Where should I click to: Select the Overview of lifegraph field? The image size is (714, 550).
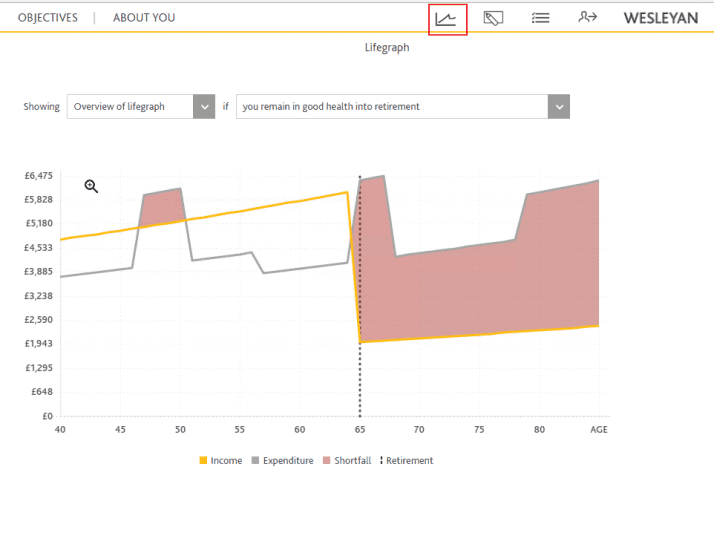(x=141, y=107)
